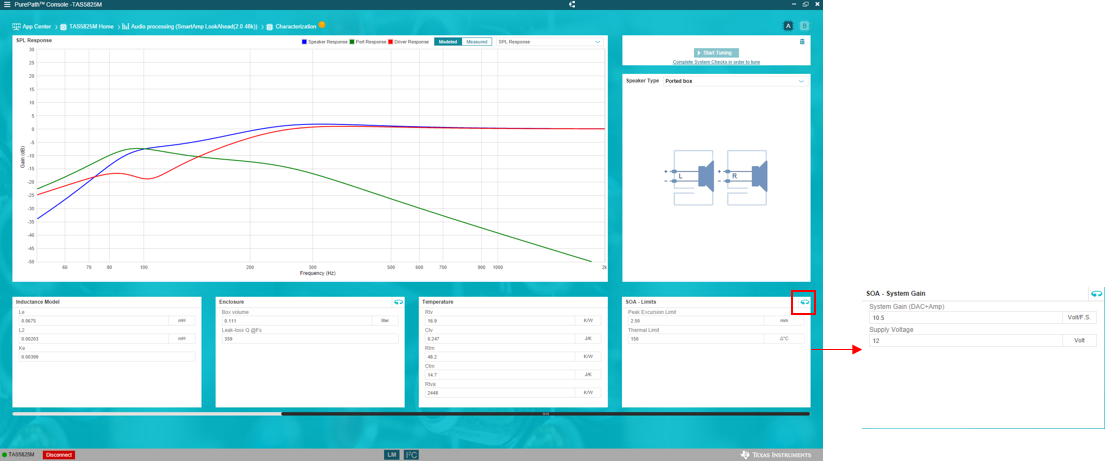
Task: Click the Characterization breadcrumb
Action: click(x=296, y=27)
